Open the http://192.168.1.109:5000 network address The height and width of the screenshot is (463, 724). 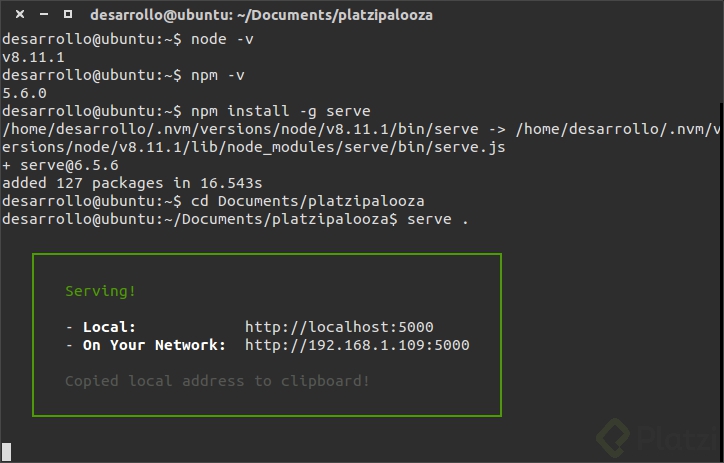[356, 345]
